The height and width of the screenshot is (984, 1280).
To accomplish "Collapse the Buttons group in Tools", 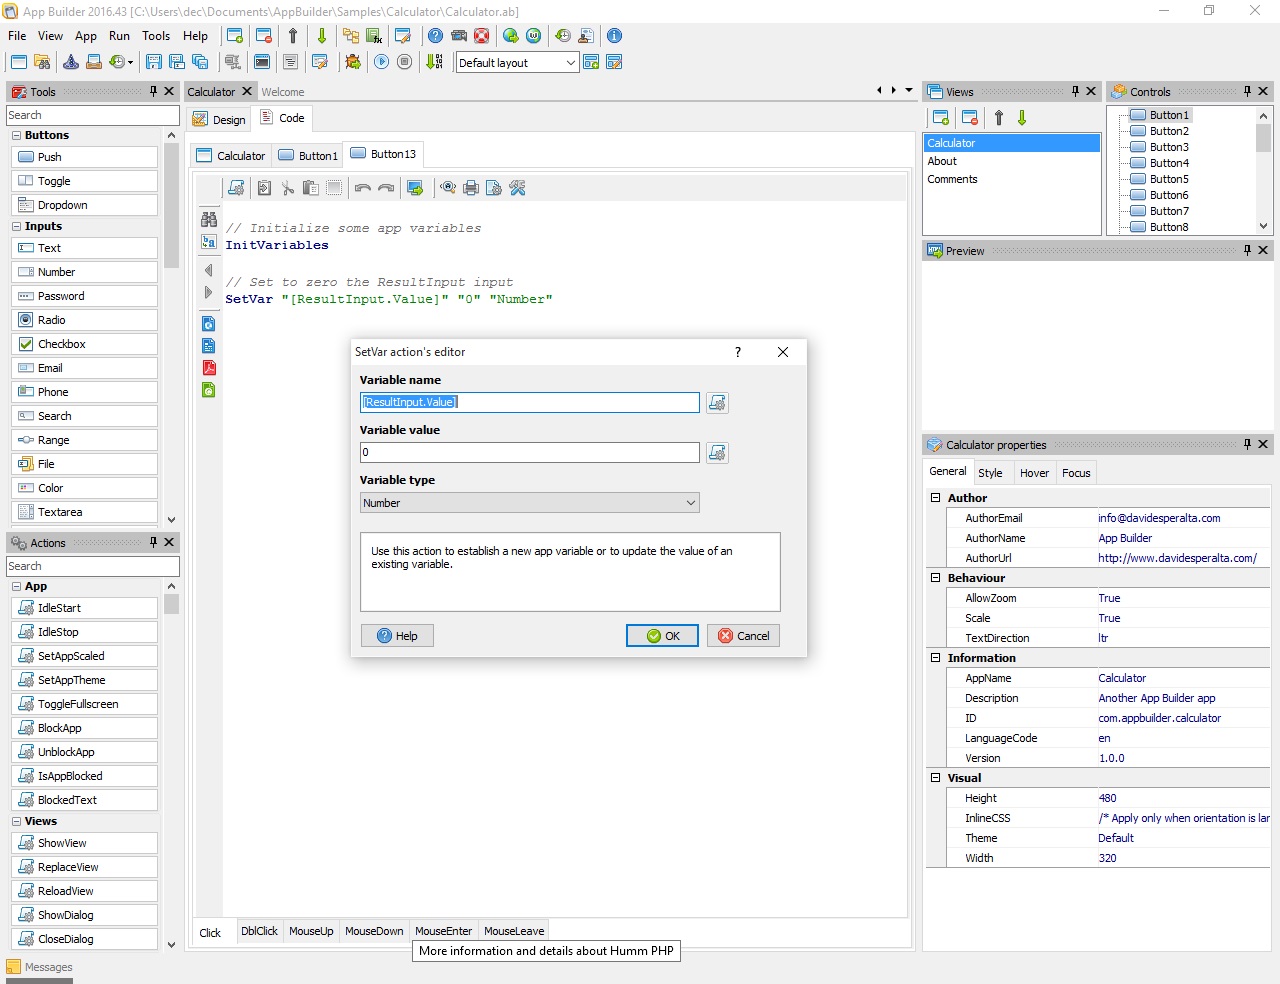I will (16, 135).
